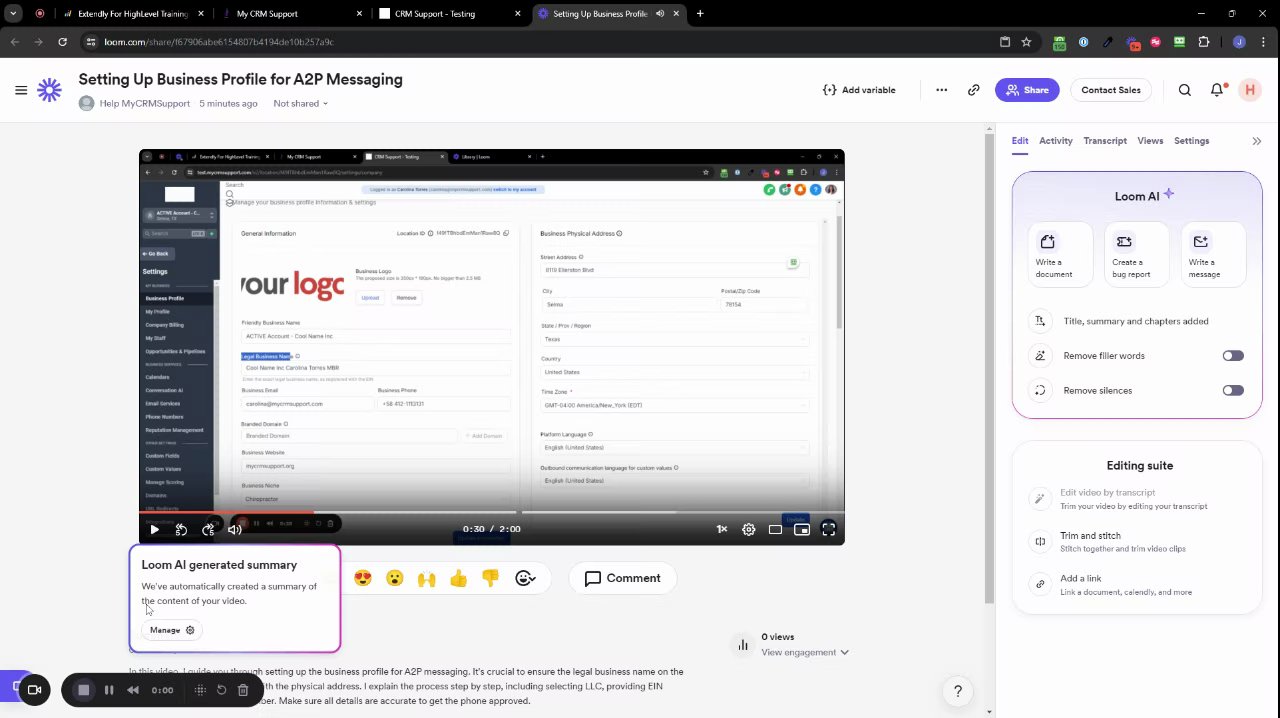
Task: React with thumbs down emoji
Action: tap(490, 578)
